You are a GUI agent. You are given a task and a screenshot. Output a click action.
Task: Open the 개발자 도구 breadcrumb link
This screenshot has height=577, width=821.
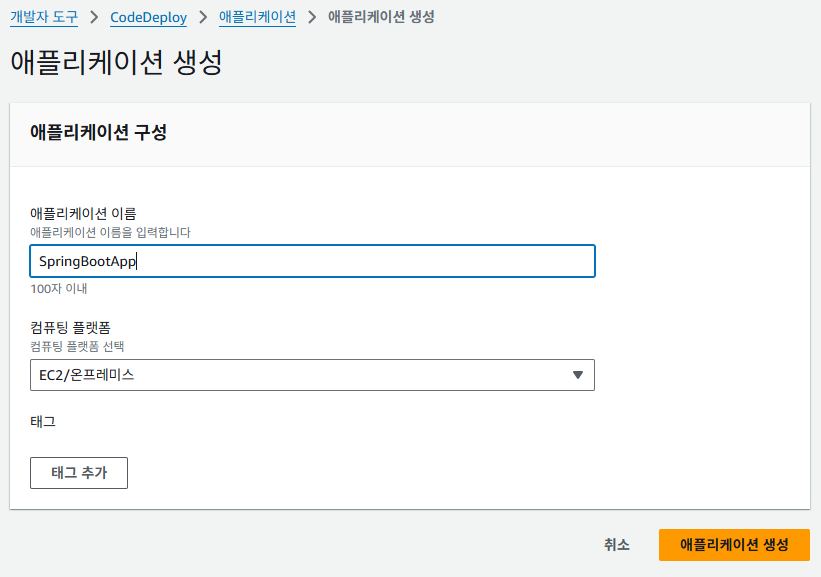click(x=44, y=17)
